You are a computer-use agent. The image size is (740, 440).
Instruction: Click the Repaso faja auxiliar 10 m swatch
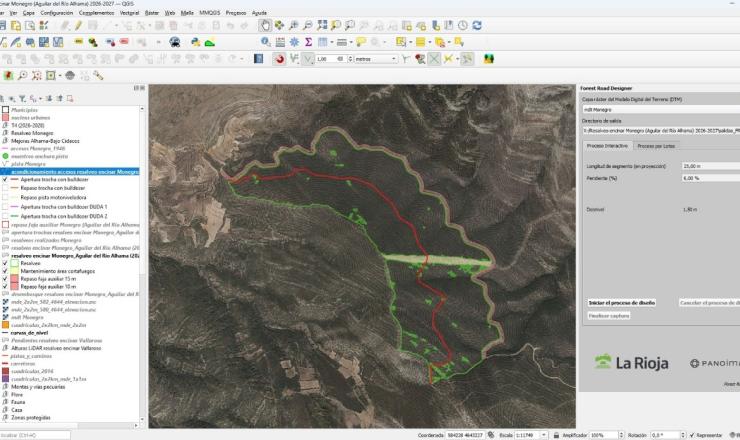pyautogui.click(x=13, y=286)
